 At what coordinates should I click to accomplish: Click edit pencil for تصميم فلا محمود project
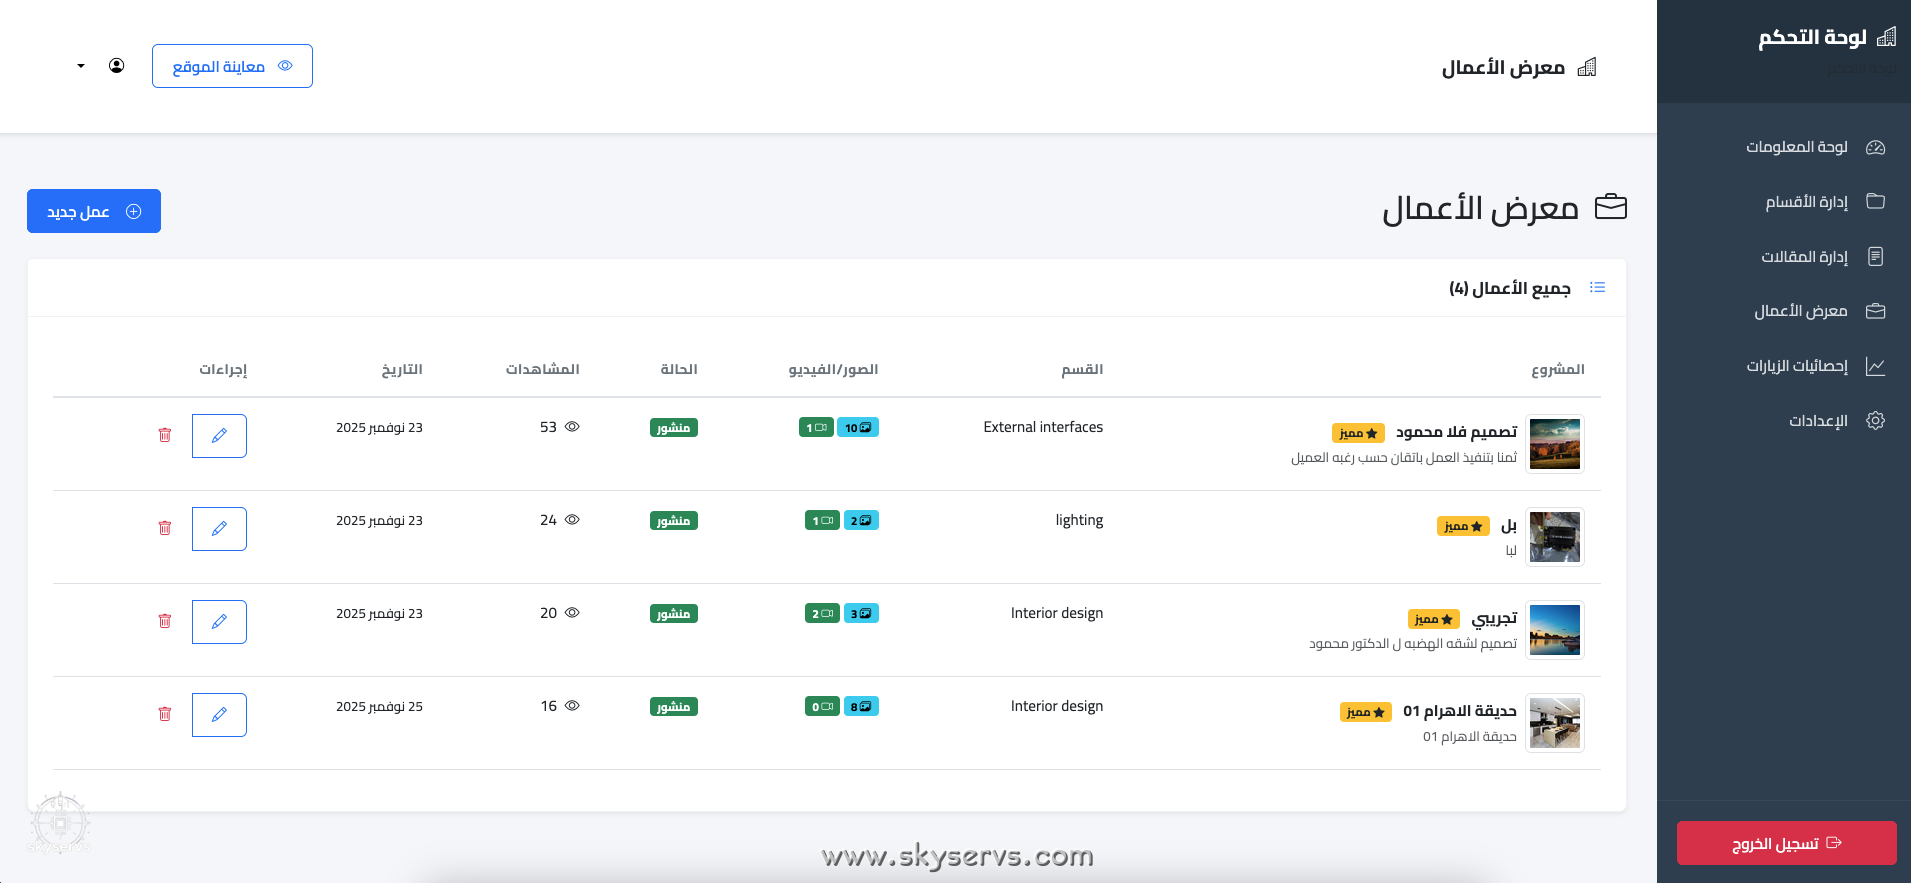(x=219, y=436)
